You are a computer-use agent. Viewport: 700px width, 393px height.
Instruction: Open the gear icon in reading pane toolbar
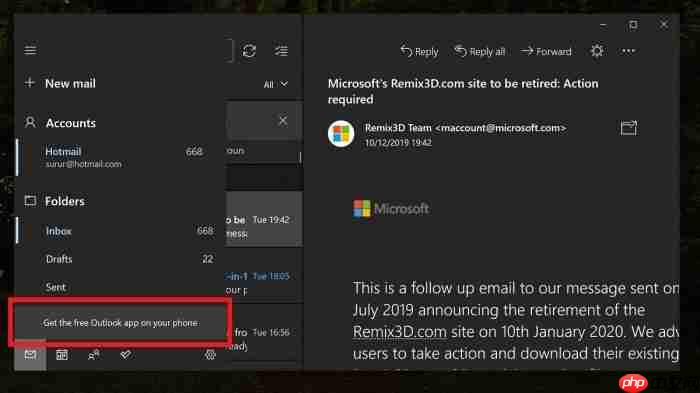(597, 51)
